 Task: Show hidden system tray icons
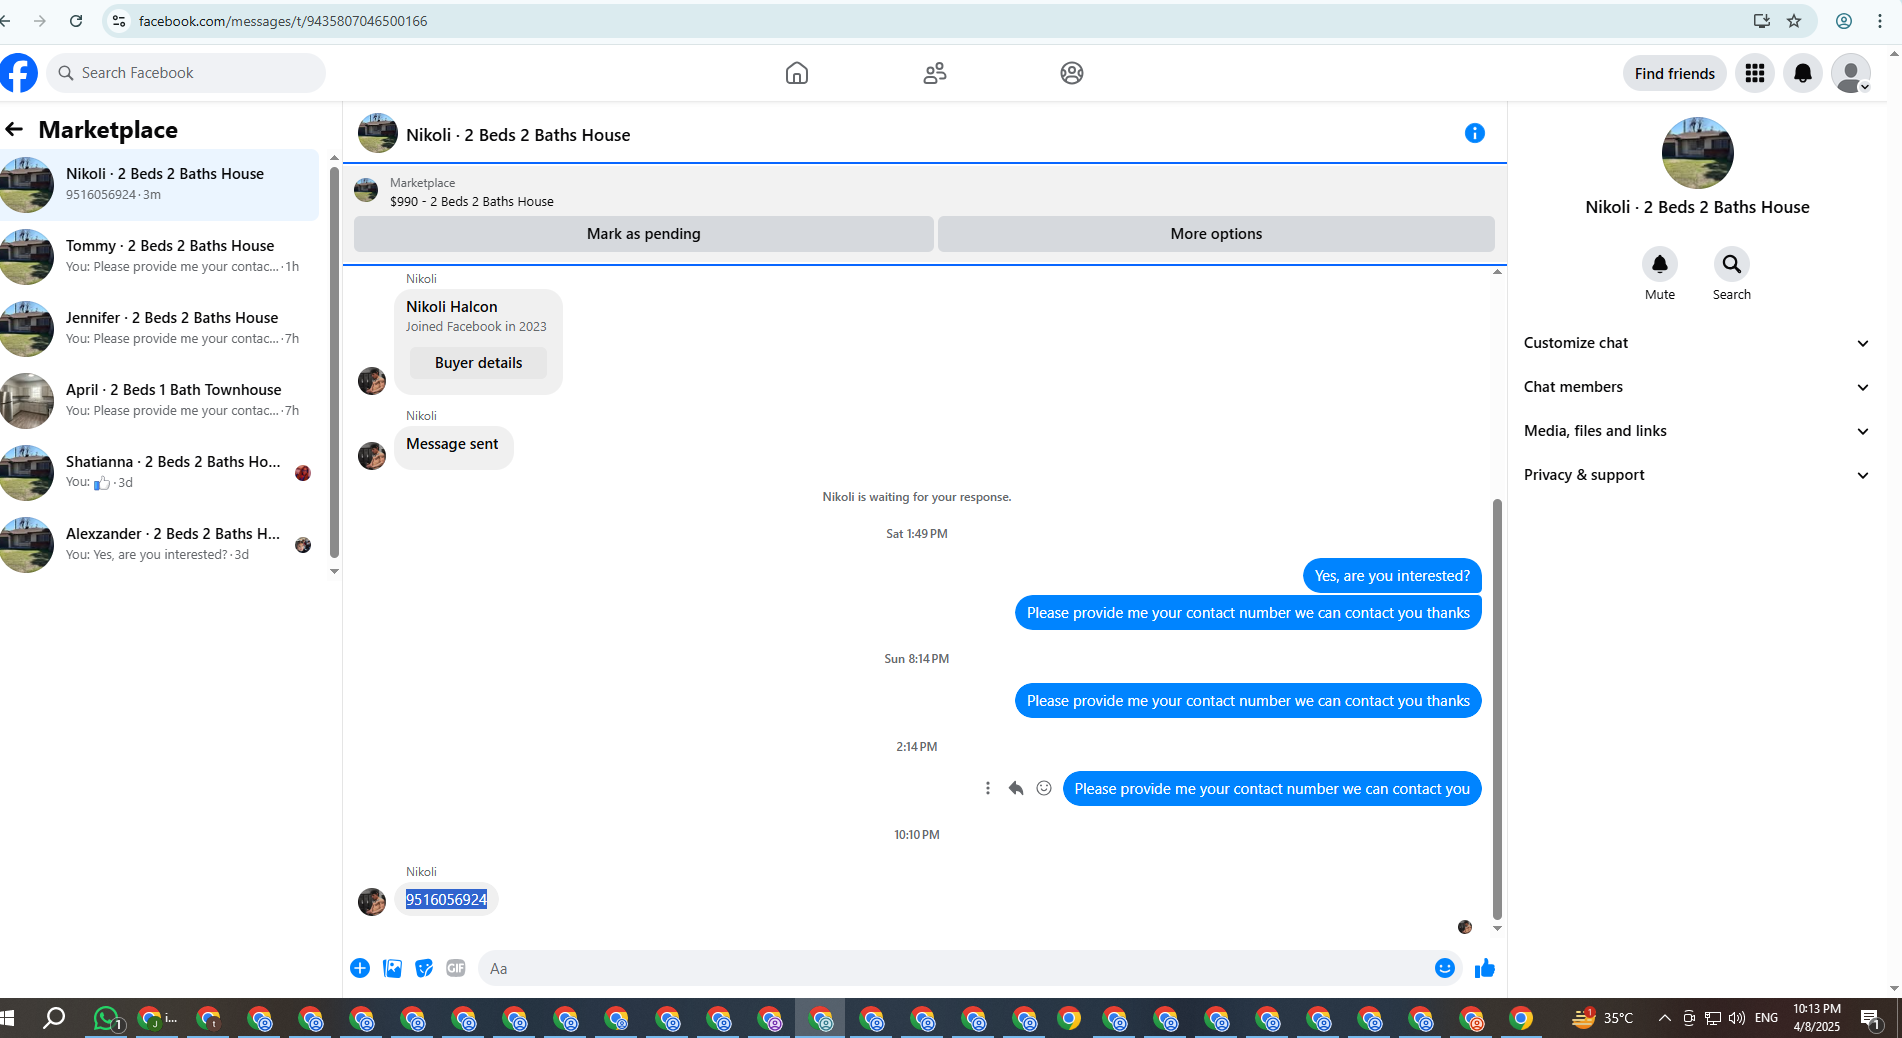[1664, 1019]
